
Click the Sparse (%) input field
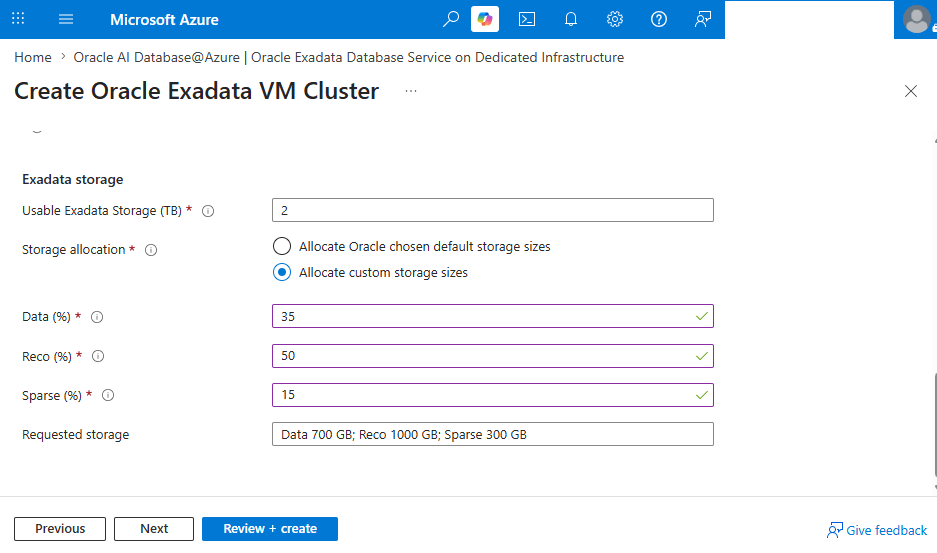coord(492,395)
